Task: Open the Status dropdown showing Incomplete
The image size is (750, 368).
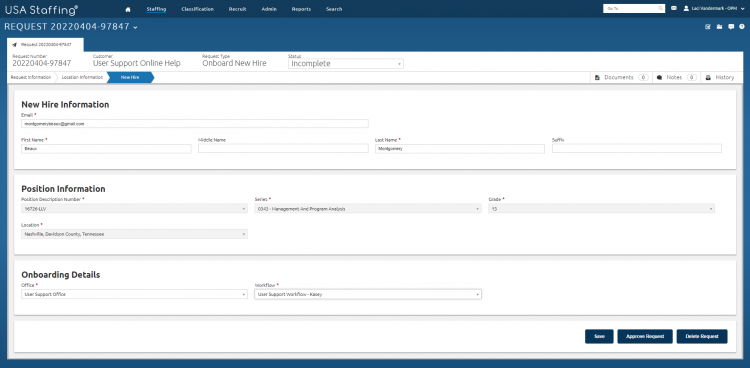Action: click(346, 64)
